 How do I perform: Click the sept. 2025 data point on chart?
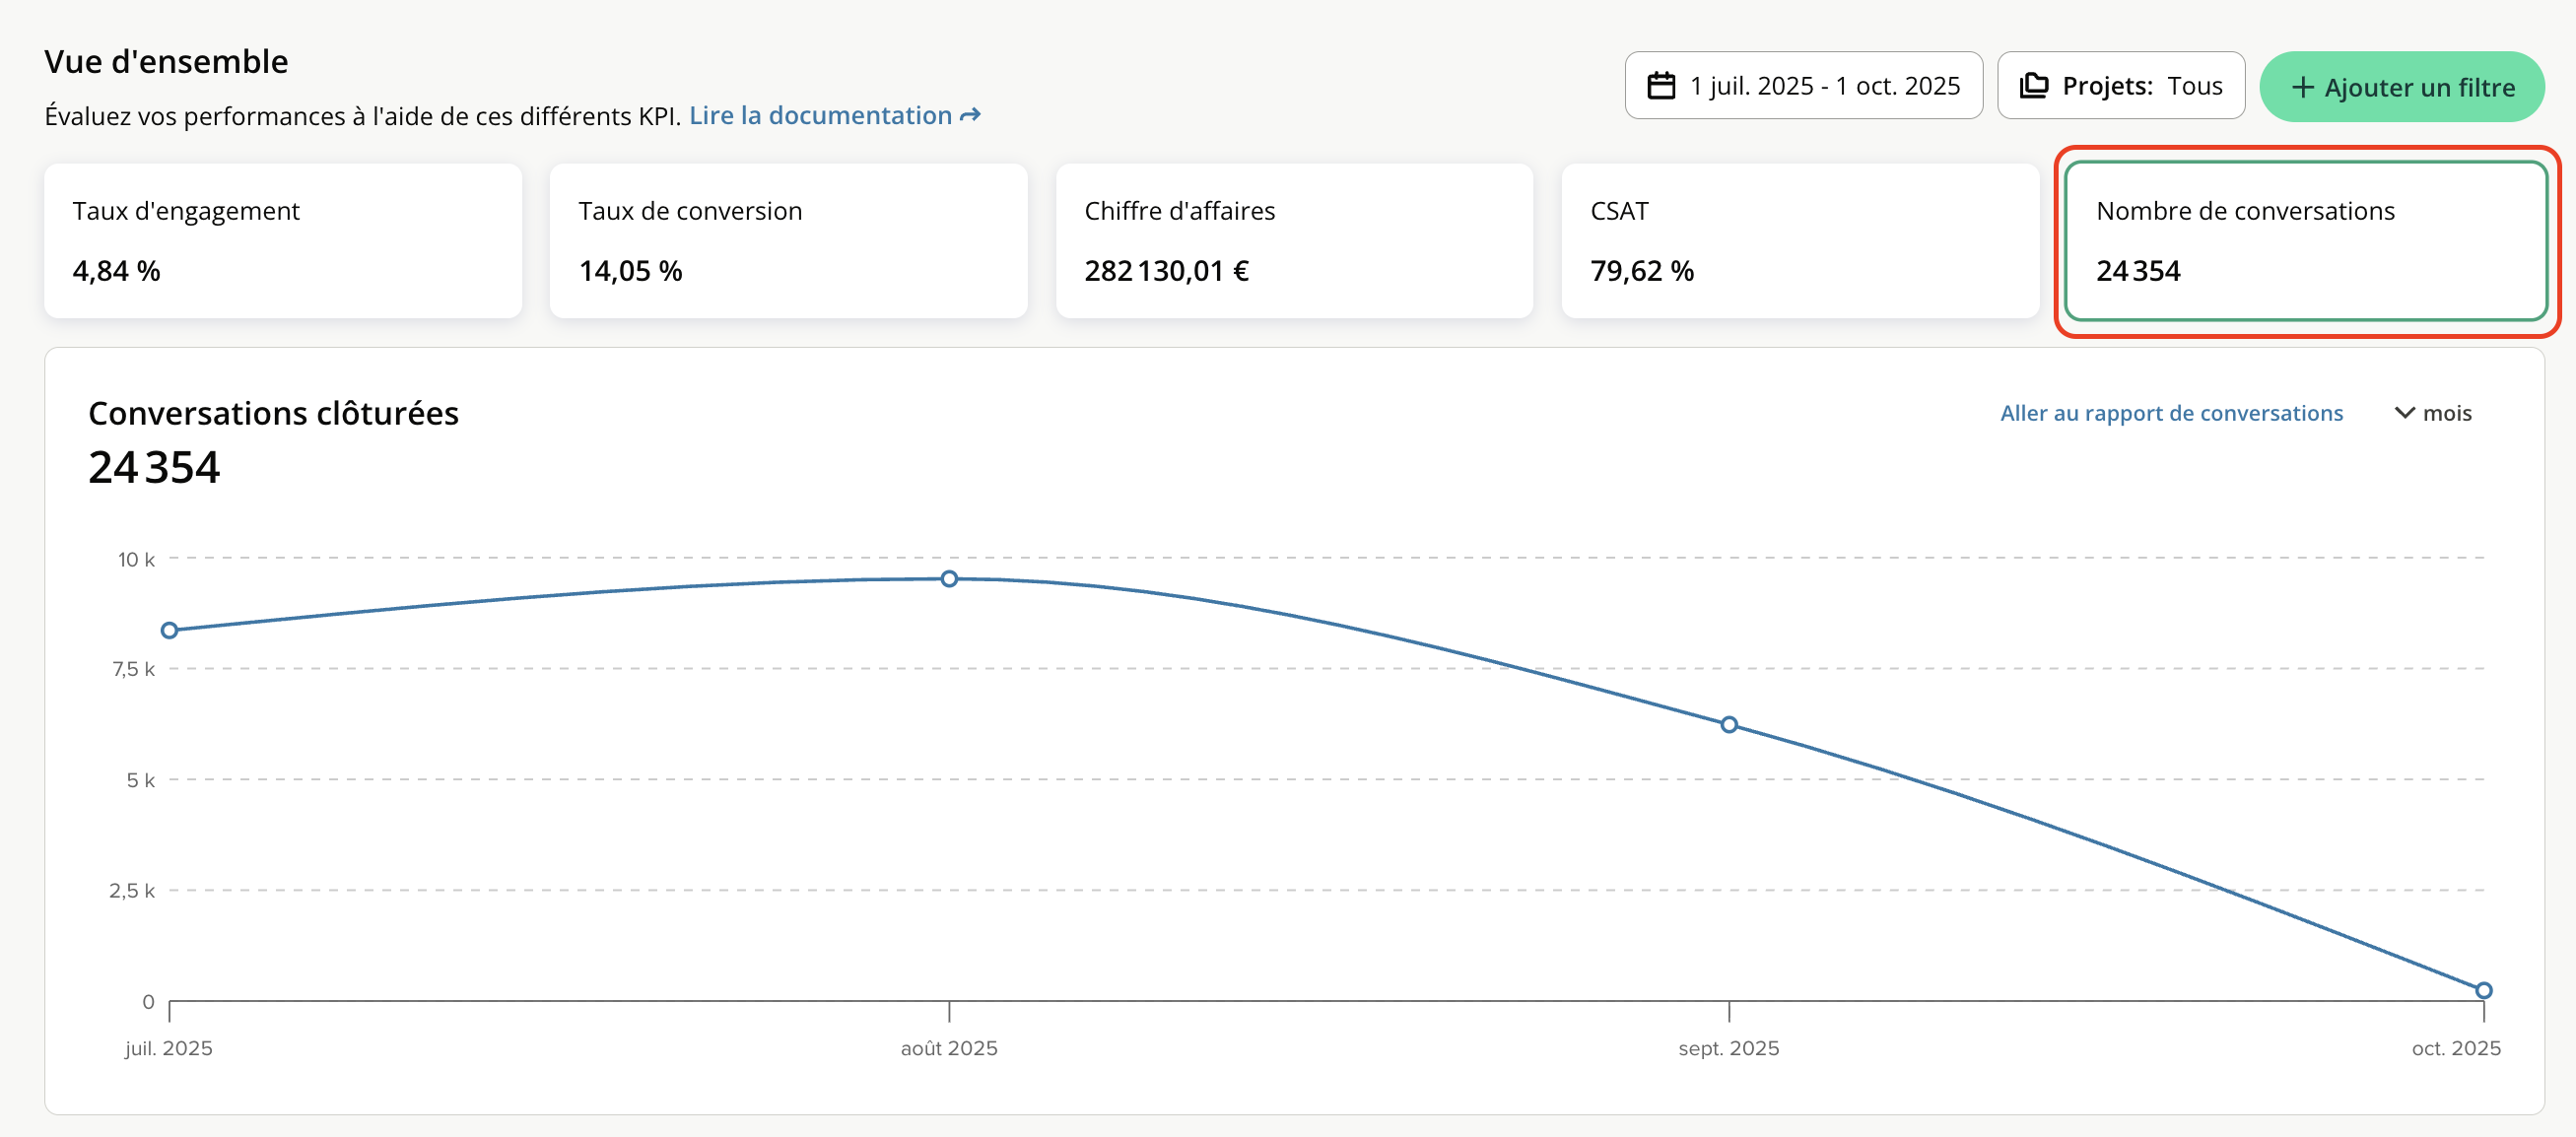pos(1728,724)
